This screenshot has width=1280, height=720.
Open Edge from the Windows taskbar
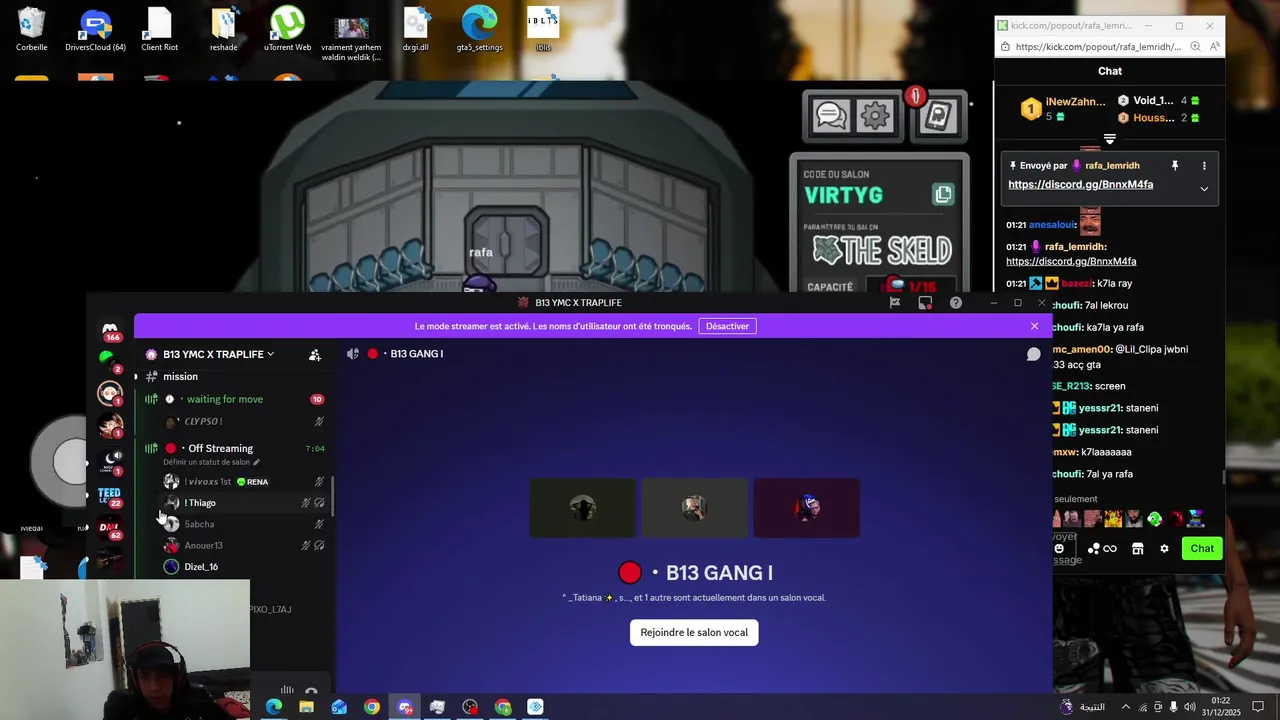(x=273, y=707)
